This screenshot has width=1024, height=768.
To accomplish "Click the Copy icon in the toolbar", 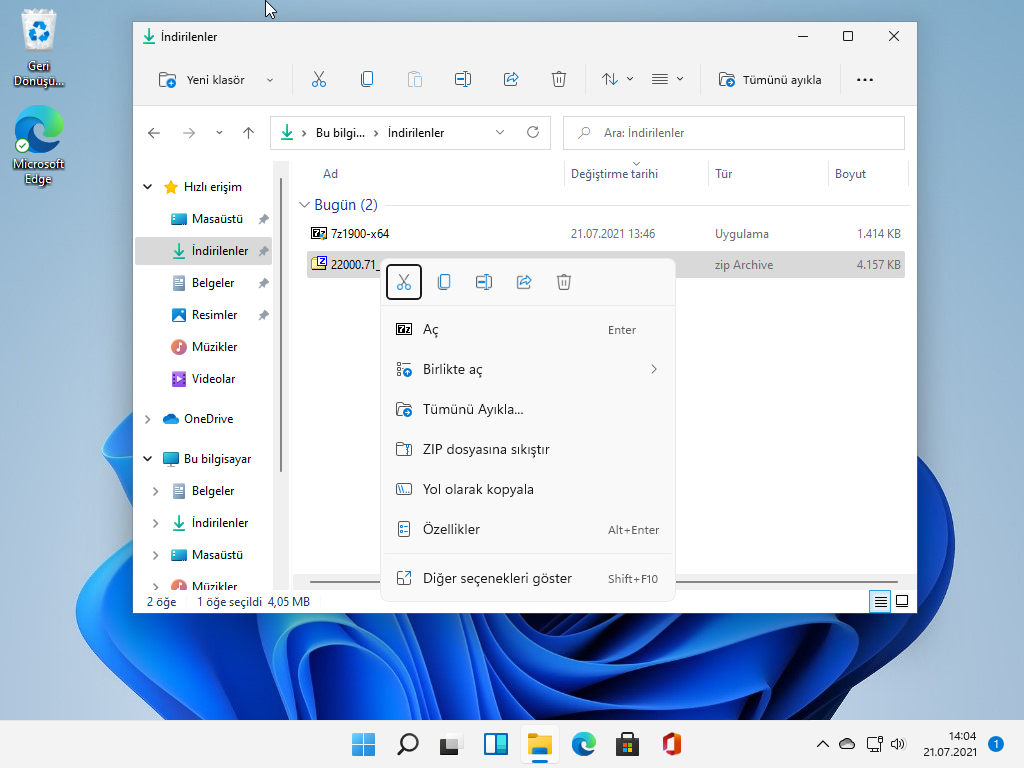I will click(x=367, y=79).
